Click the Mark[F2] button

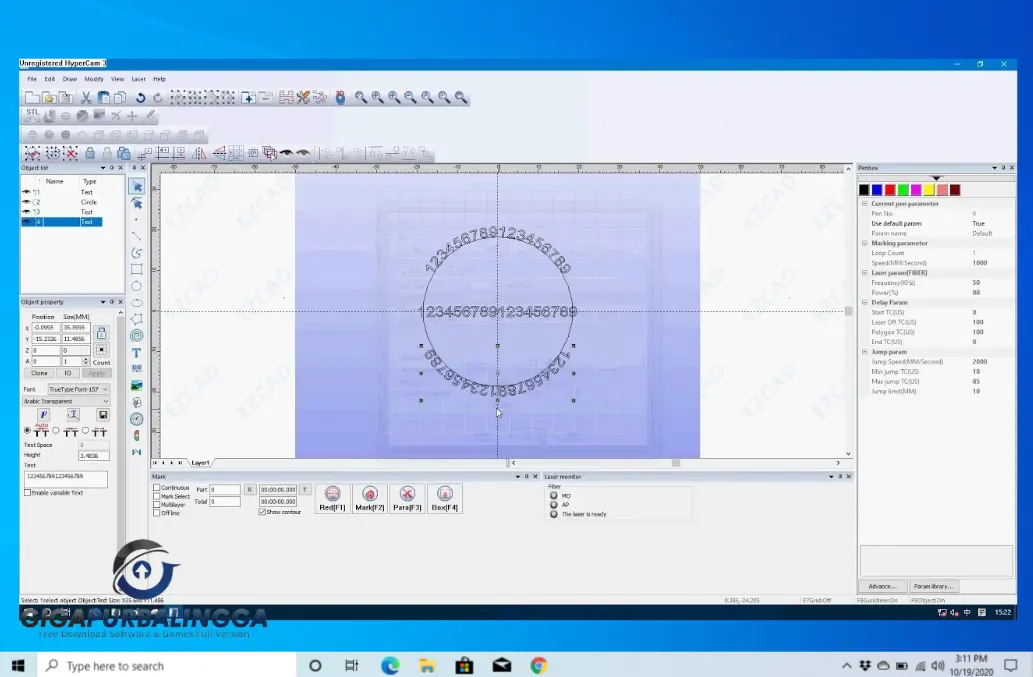370,499
